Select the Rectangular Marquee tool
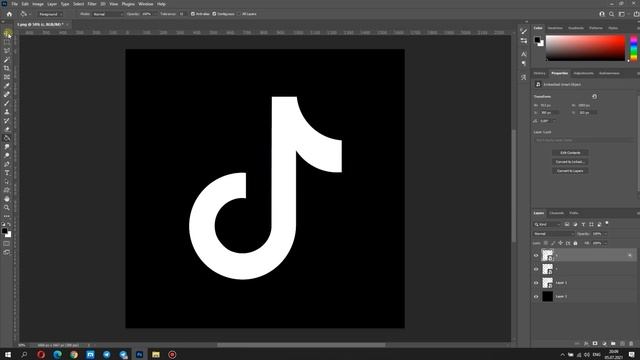 [x=7, y=42]
